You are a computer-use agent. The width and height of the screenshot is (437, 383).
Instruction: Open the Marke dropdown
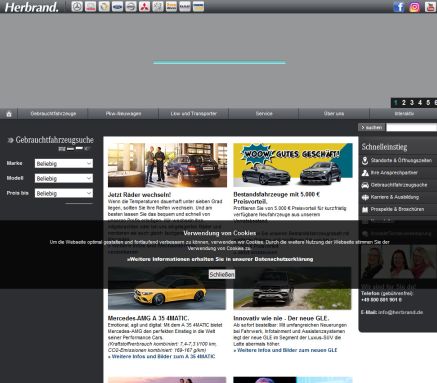click(x=64, y=163)
